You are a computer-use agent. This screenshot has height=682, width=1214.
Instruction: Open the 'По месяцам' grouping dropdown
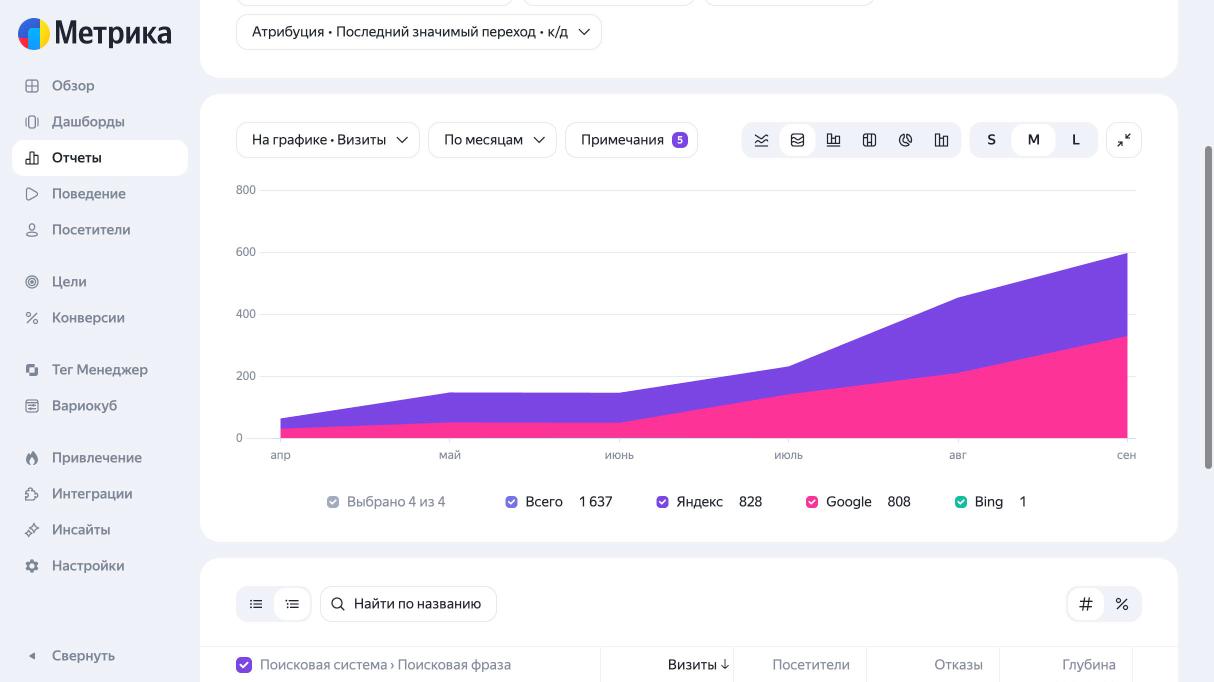click(492, 140)
